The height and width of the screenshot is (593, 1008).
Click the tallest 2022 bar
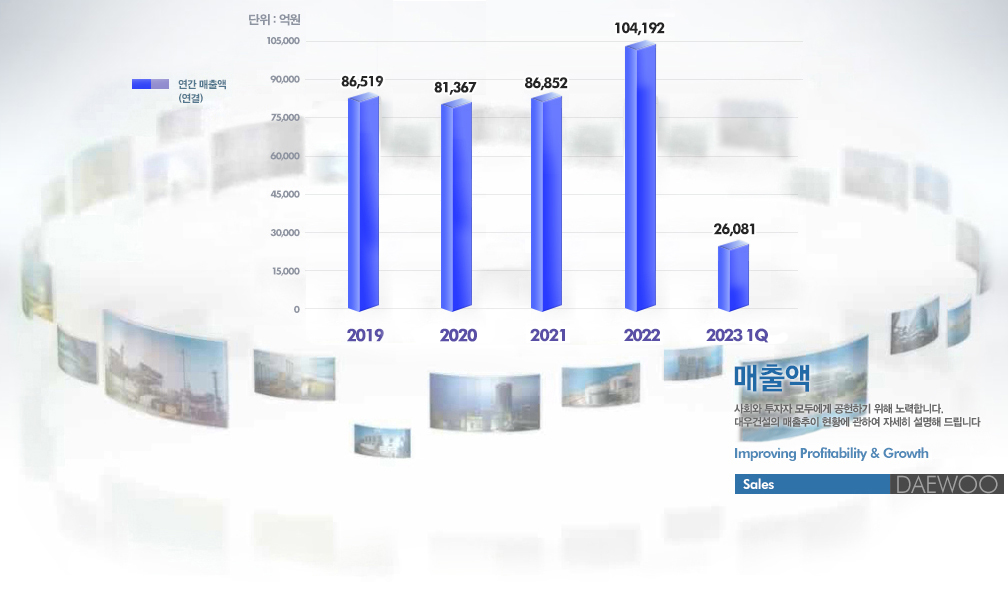click(640, 177)
